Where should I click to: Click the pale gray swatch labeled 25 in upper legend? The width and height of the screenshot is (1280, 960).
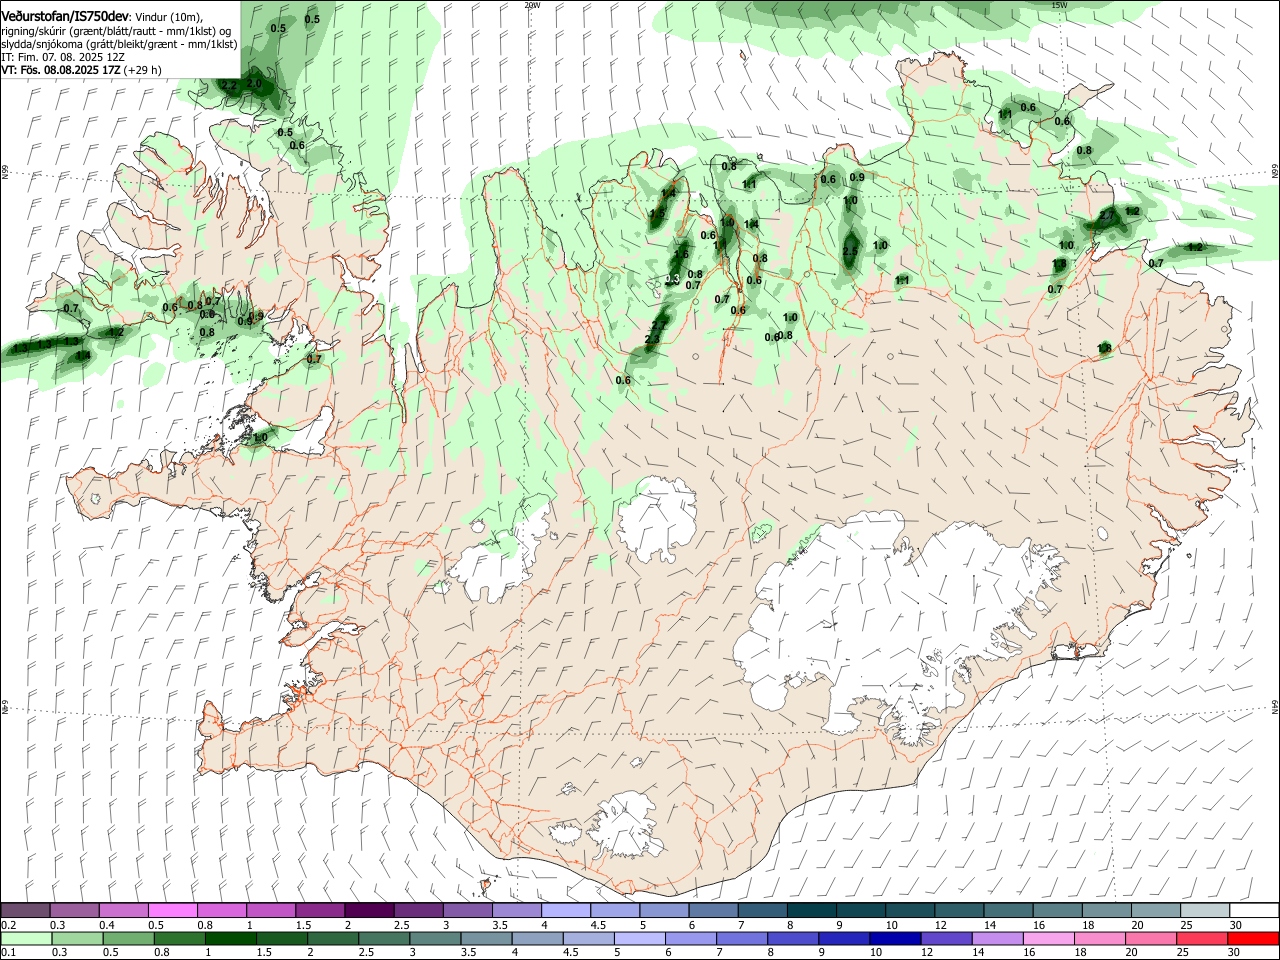pos(1205,910)
